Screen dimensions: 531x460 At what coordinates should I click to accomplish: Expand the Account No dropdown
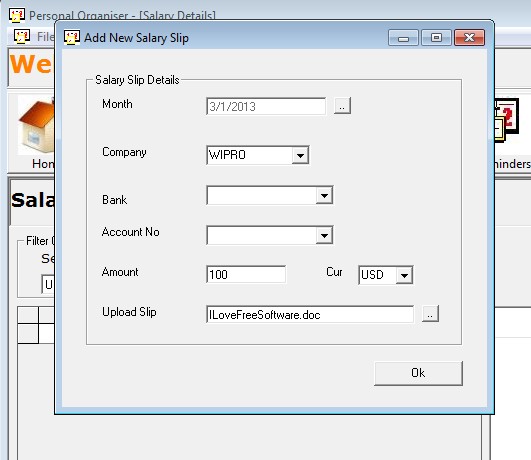coord(324,235)
